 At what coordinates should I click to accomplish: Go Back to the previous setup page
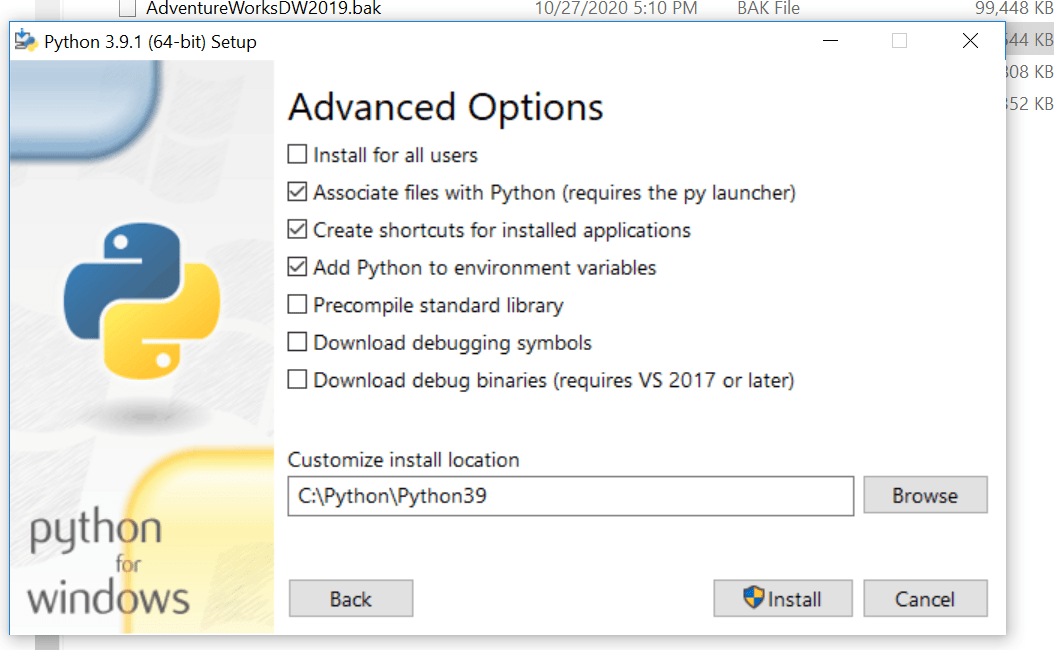[350, 599]
